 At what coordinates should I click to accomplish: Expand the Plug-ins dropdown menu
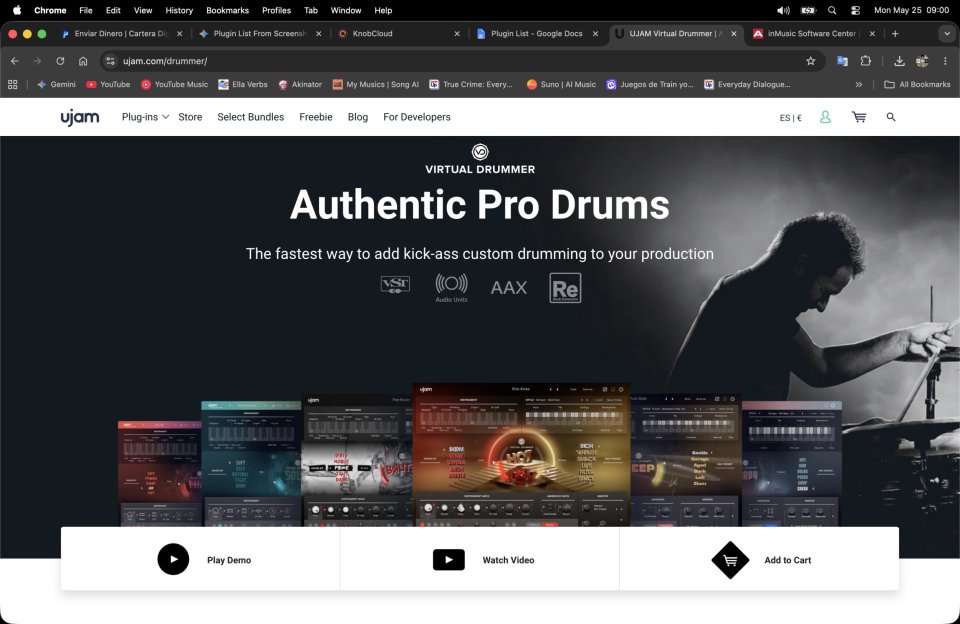pos(145,117)
